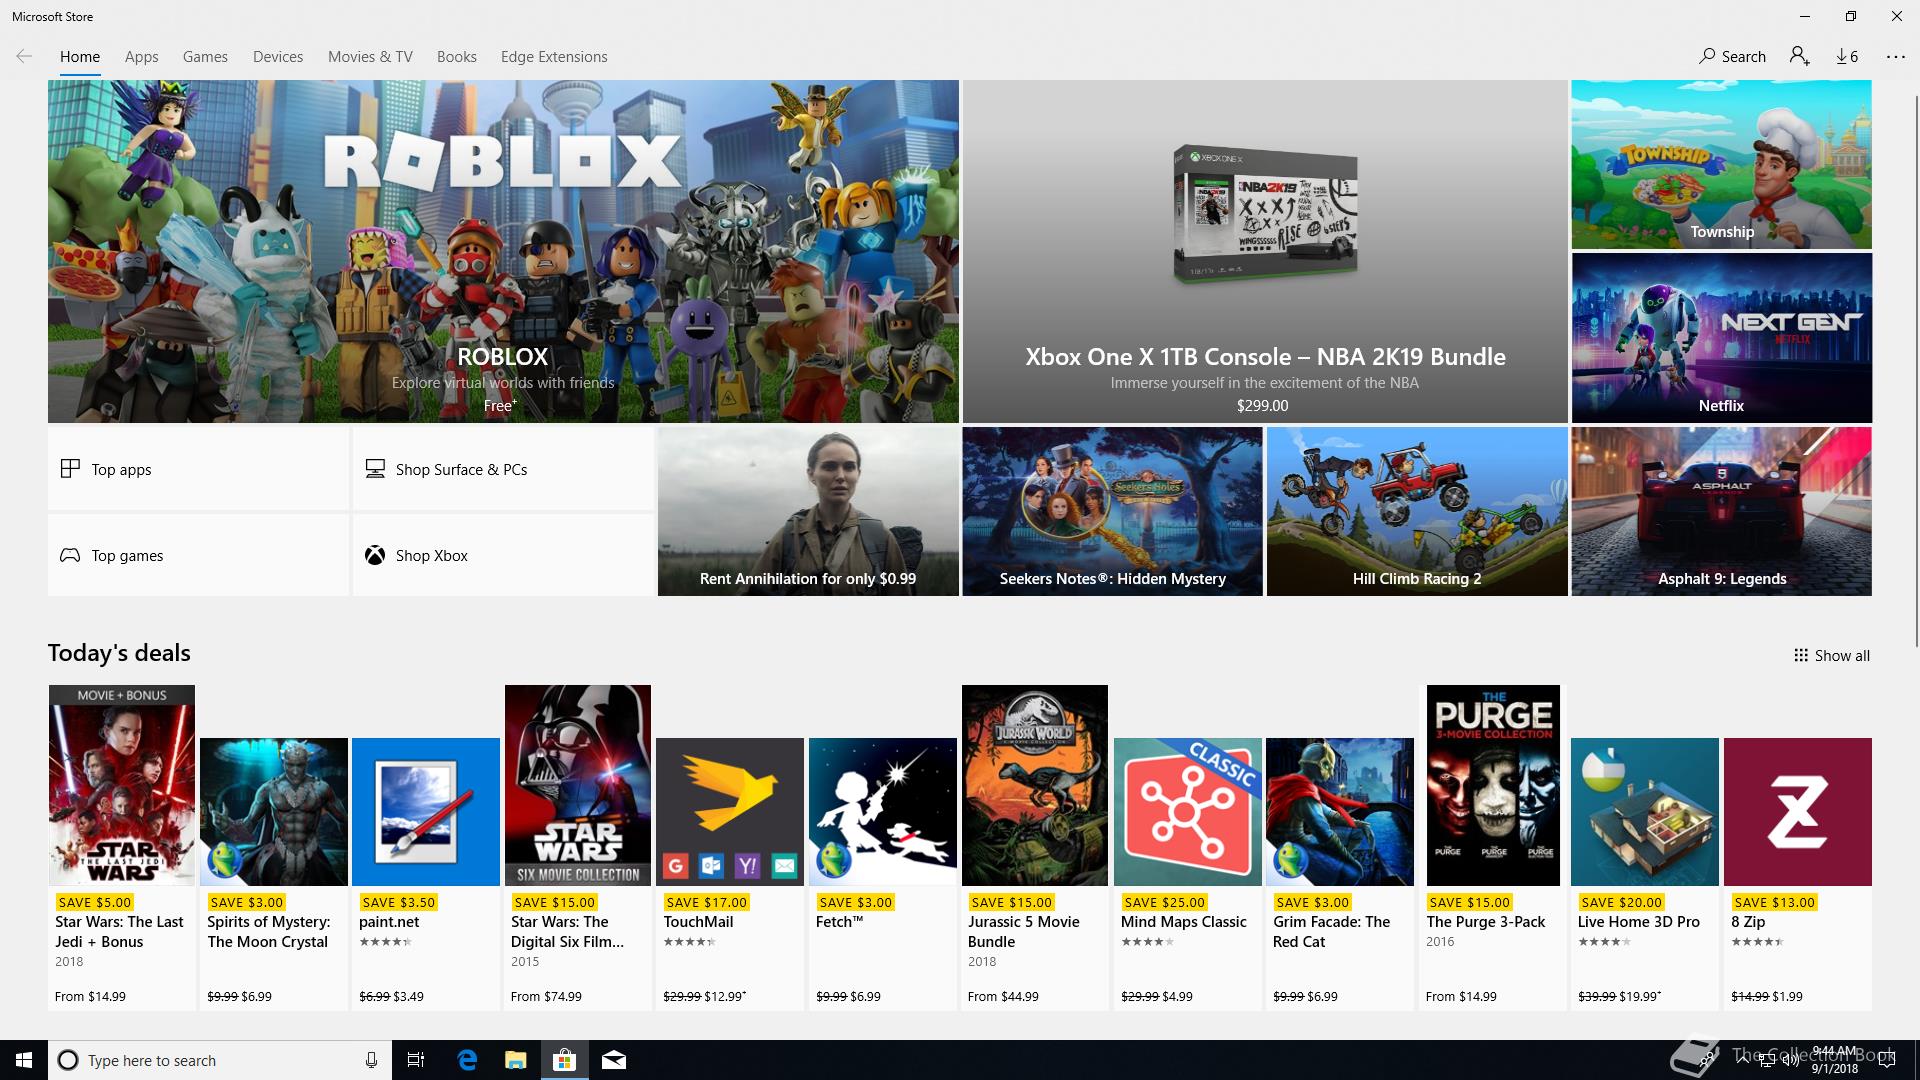Open Star Wars: The Last Jedi + Bonus poster
This screenshot has width=1920, height=1080.
(122, 785)
